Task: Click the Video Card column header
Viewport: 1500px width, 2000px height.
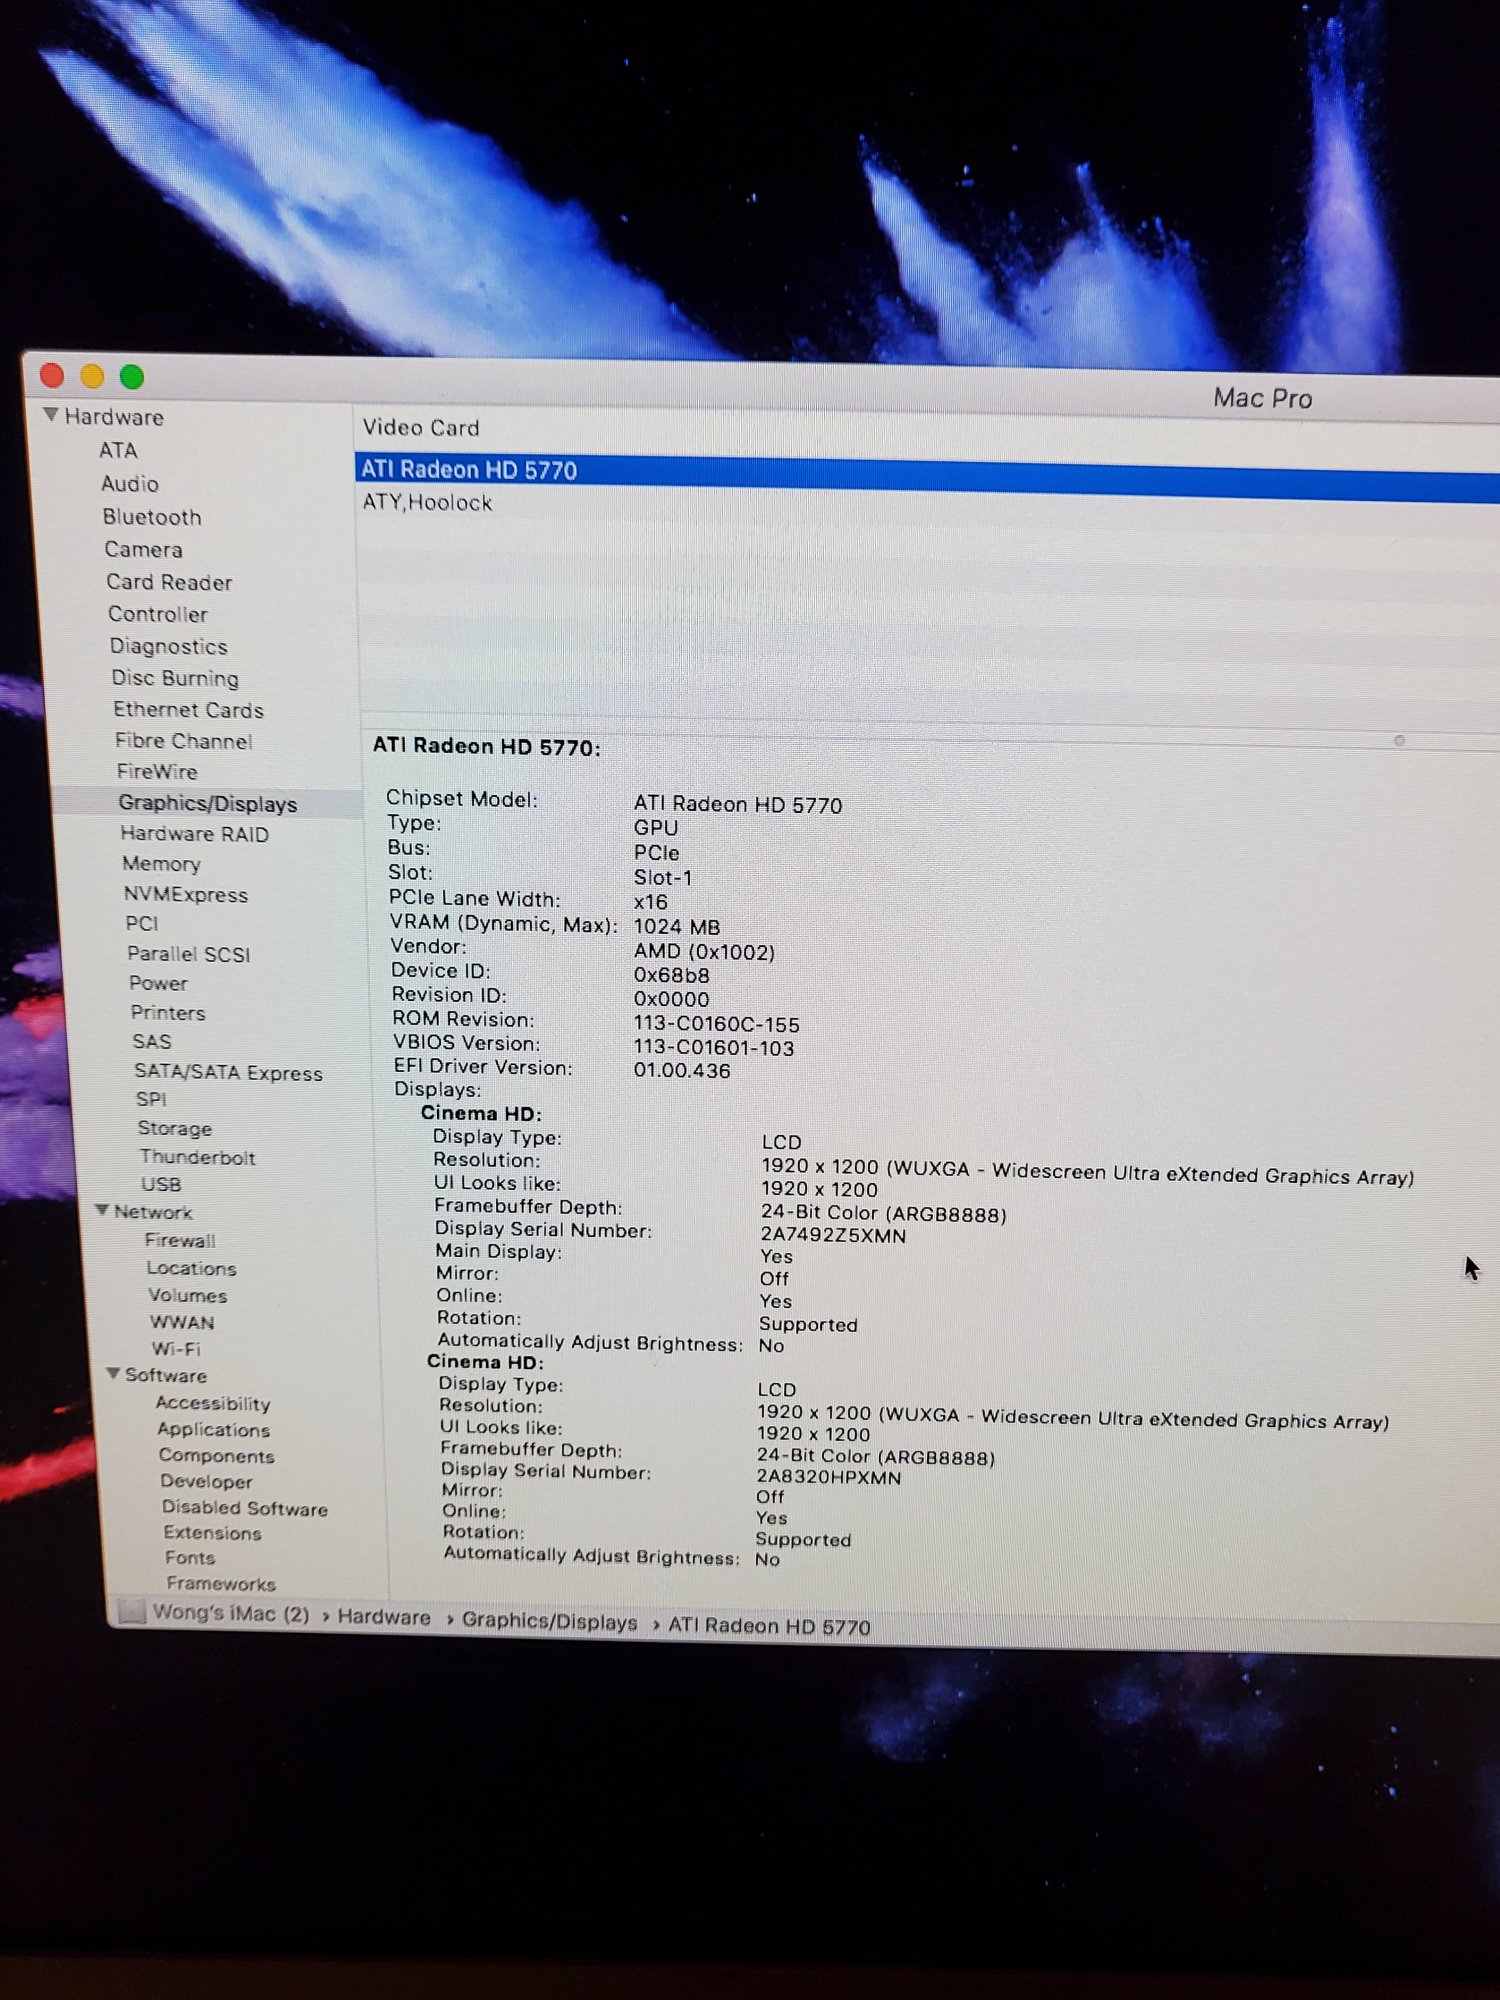Action: [x=421, y=427]
